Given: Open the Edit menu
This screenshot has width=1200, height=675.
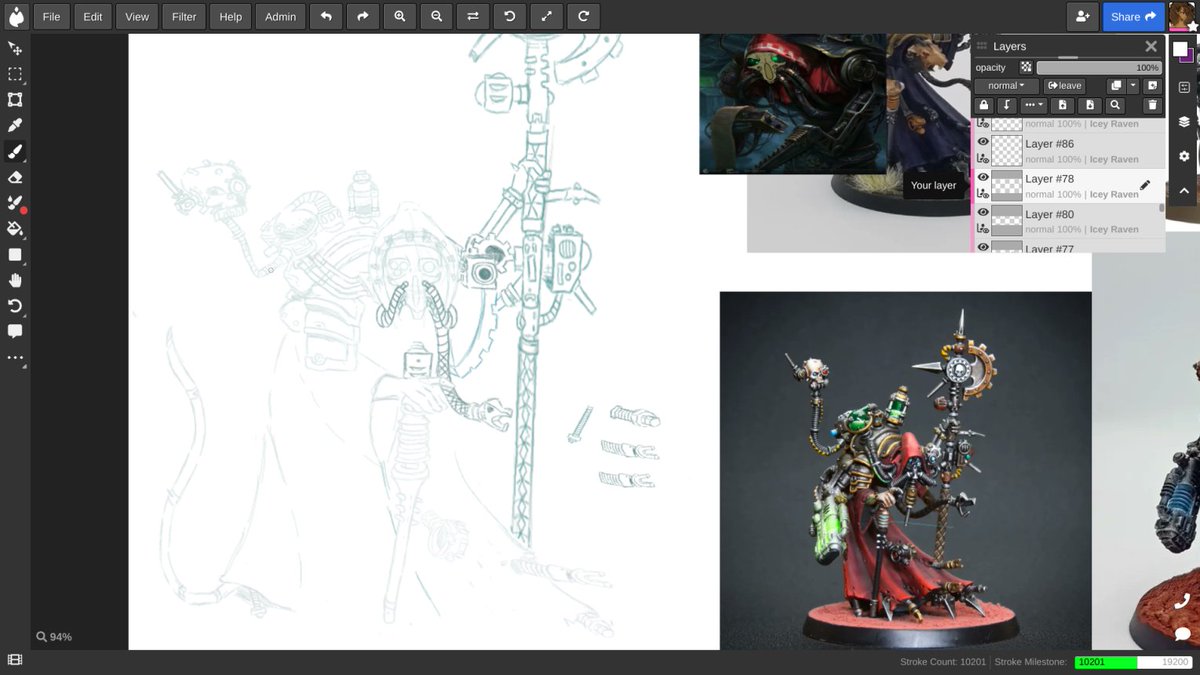Looking at the screenshot, I should (x=92, y=16).
